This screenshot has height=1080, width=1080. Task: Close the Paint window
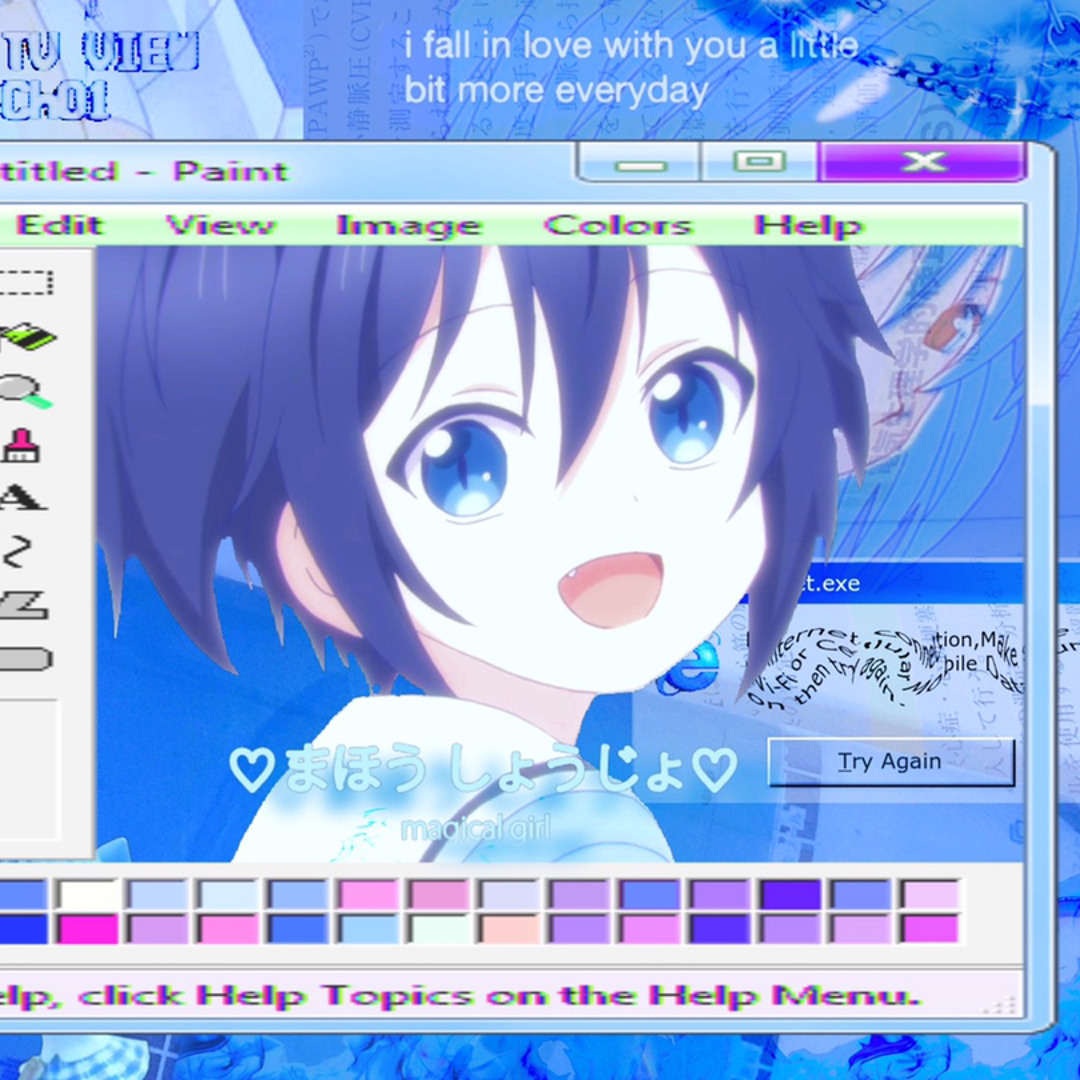coord(922,161)
